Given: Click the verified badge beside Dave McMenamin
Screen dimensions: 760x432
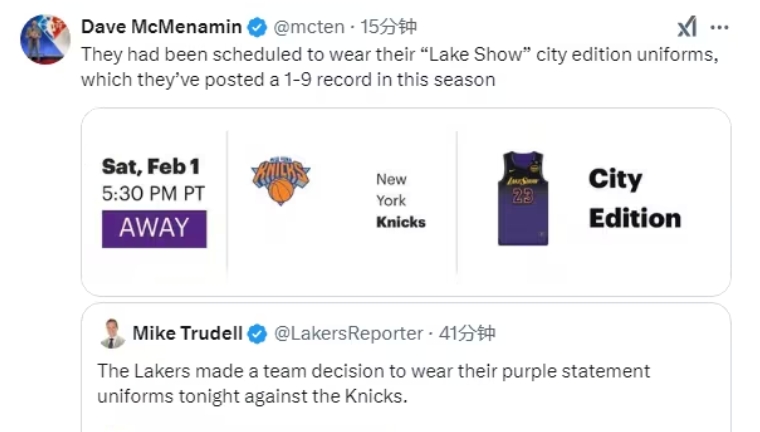Looking at the screenshot, I should point(257,27).
